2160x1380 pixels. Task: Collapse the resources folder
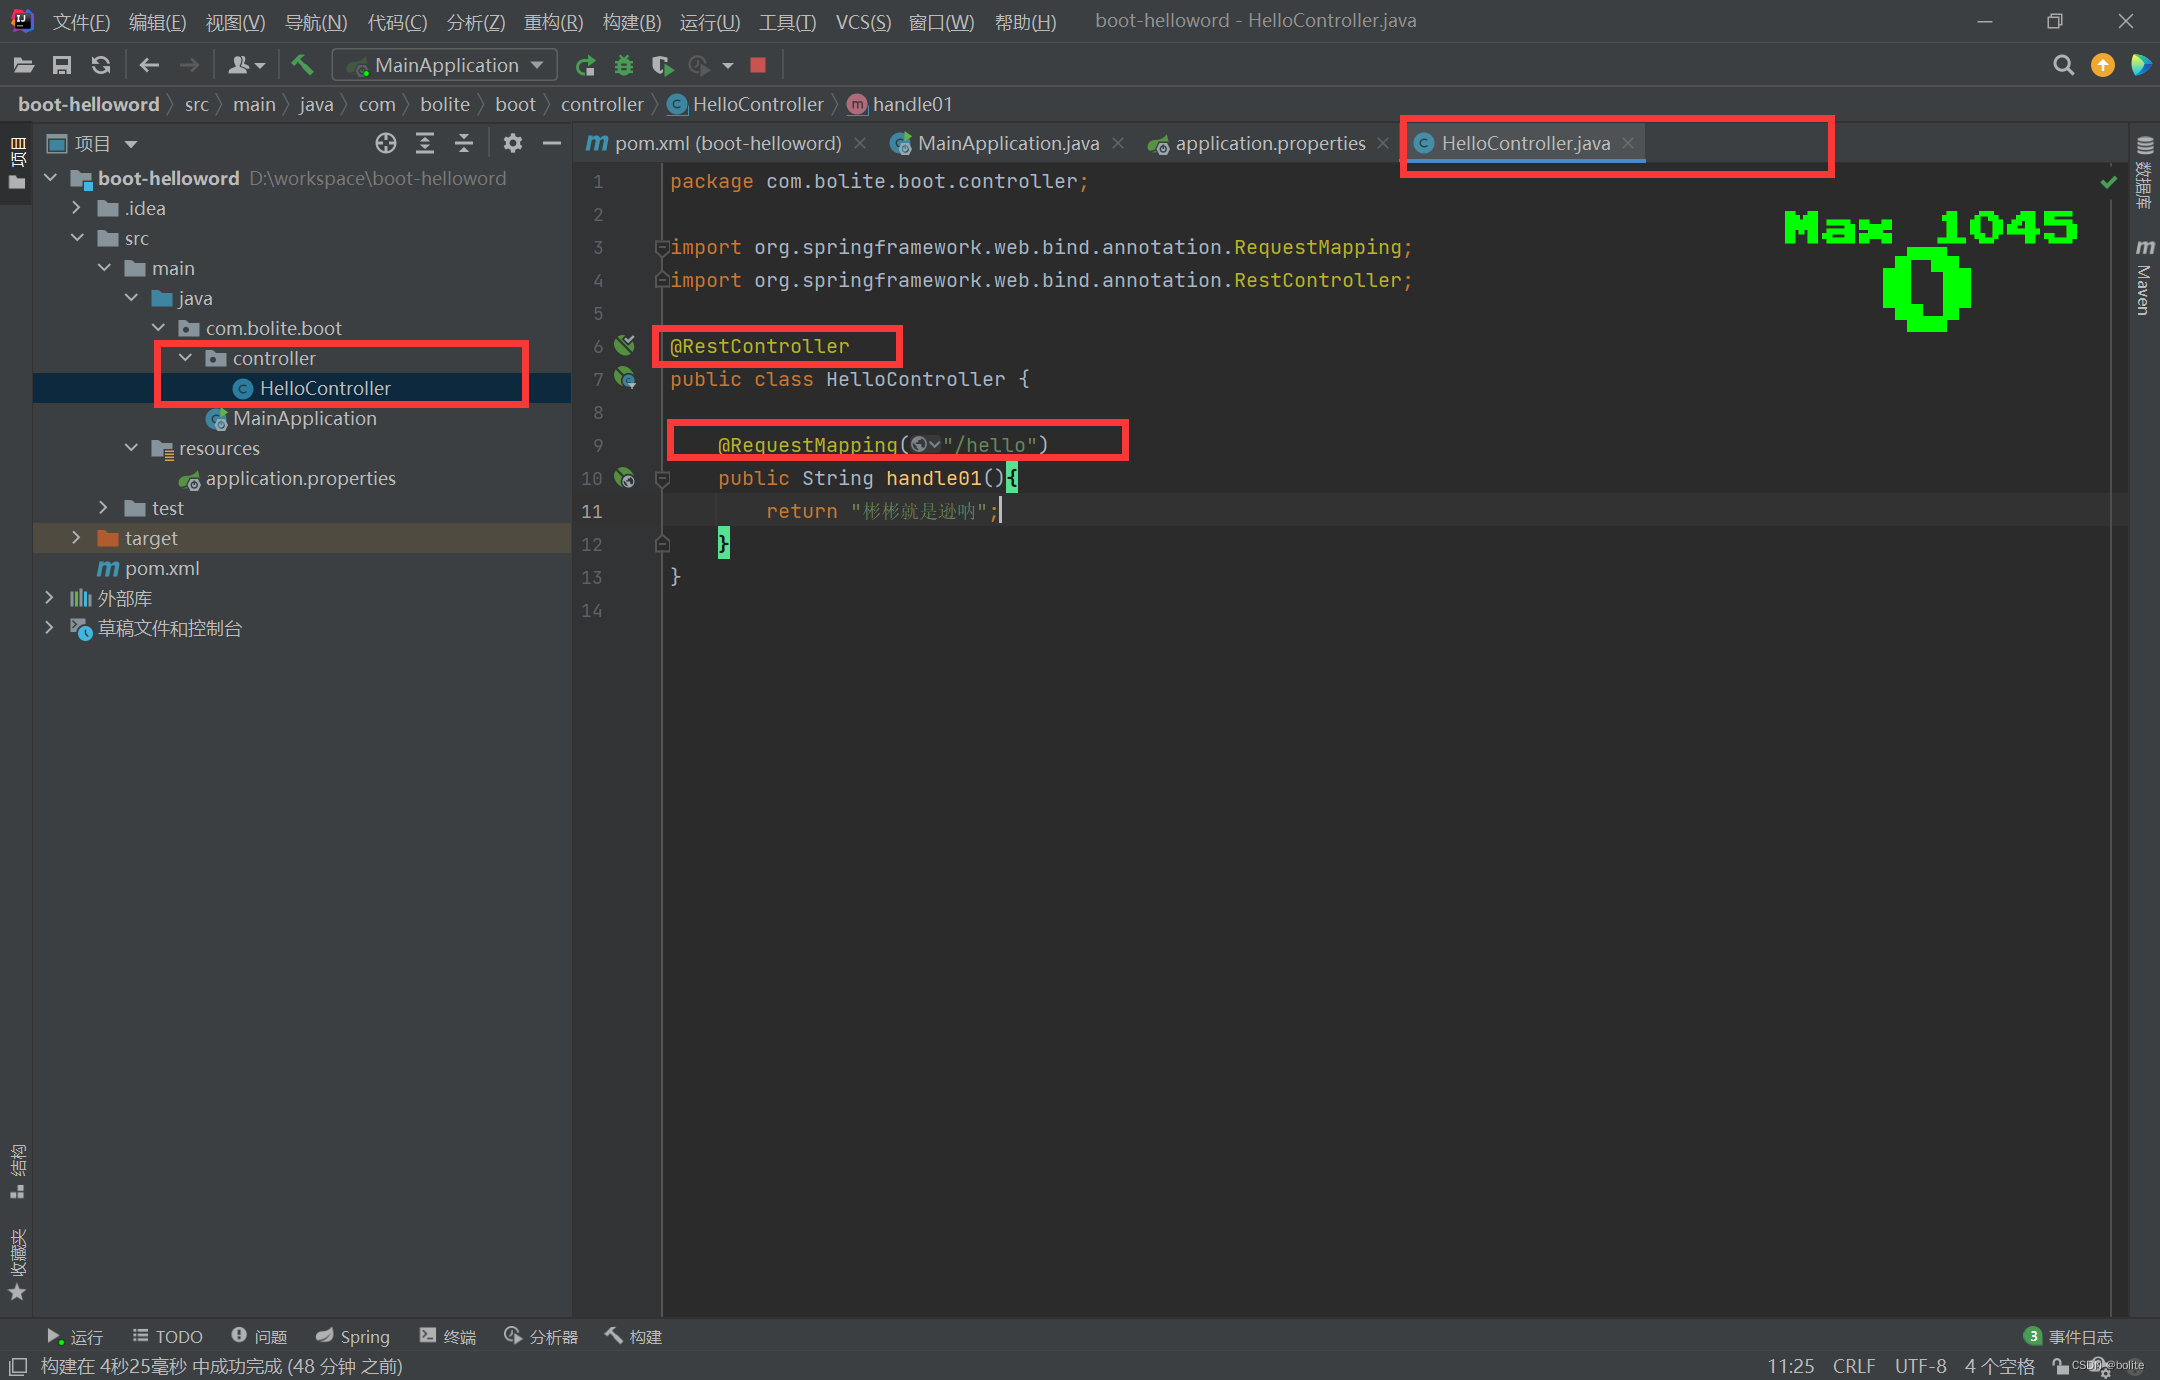pyautogui.click(x=131, y=448)
